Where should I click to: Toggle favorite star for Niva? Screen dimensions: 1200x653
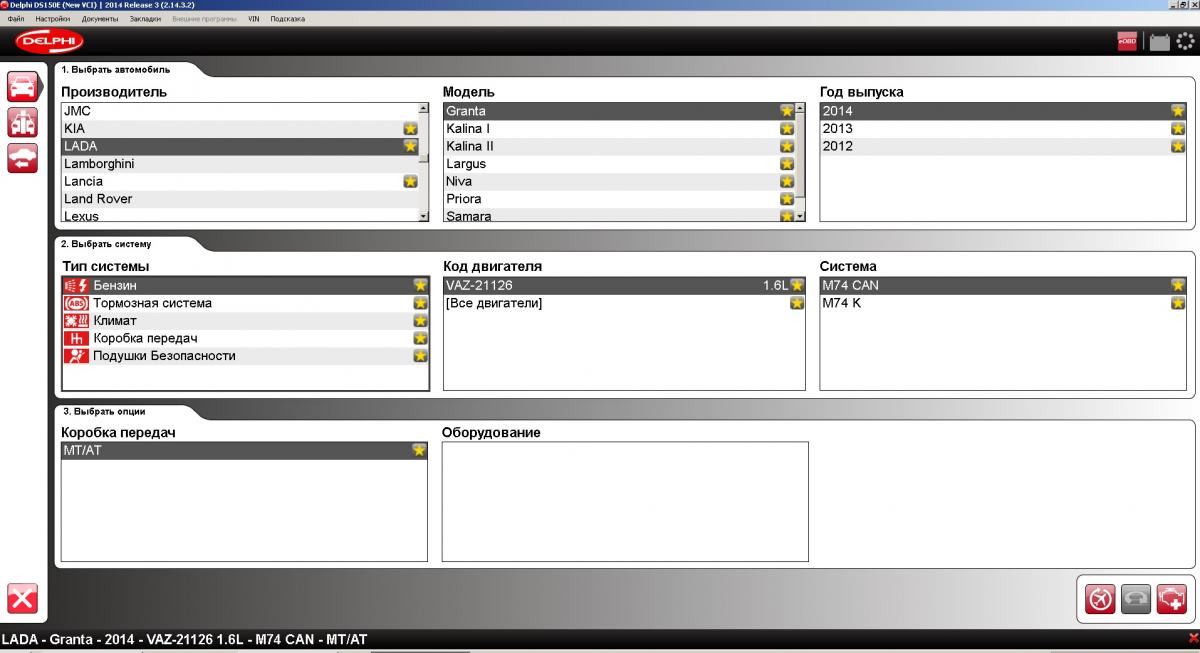point(787,181)
